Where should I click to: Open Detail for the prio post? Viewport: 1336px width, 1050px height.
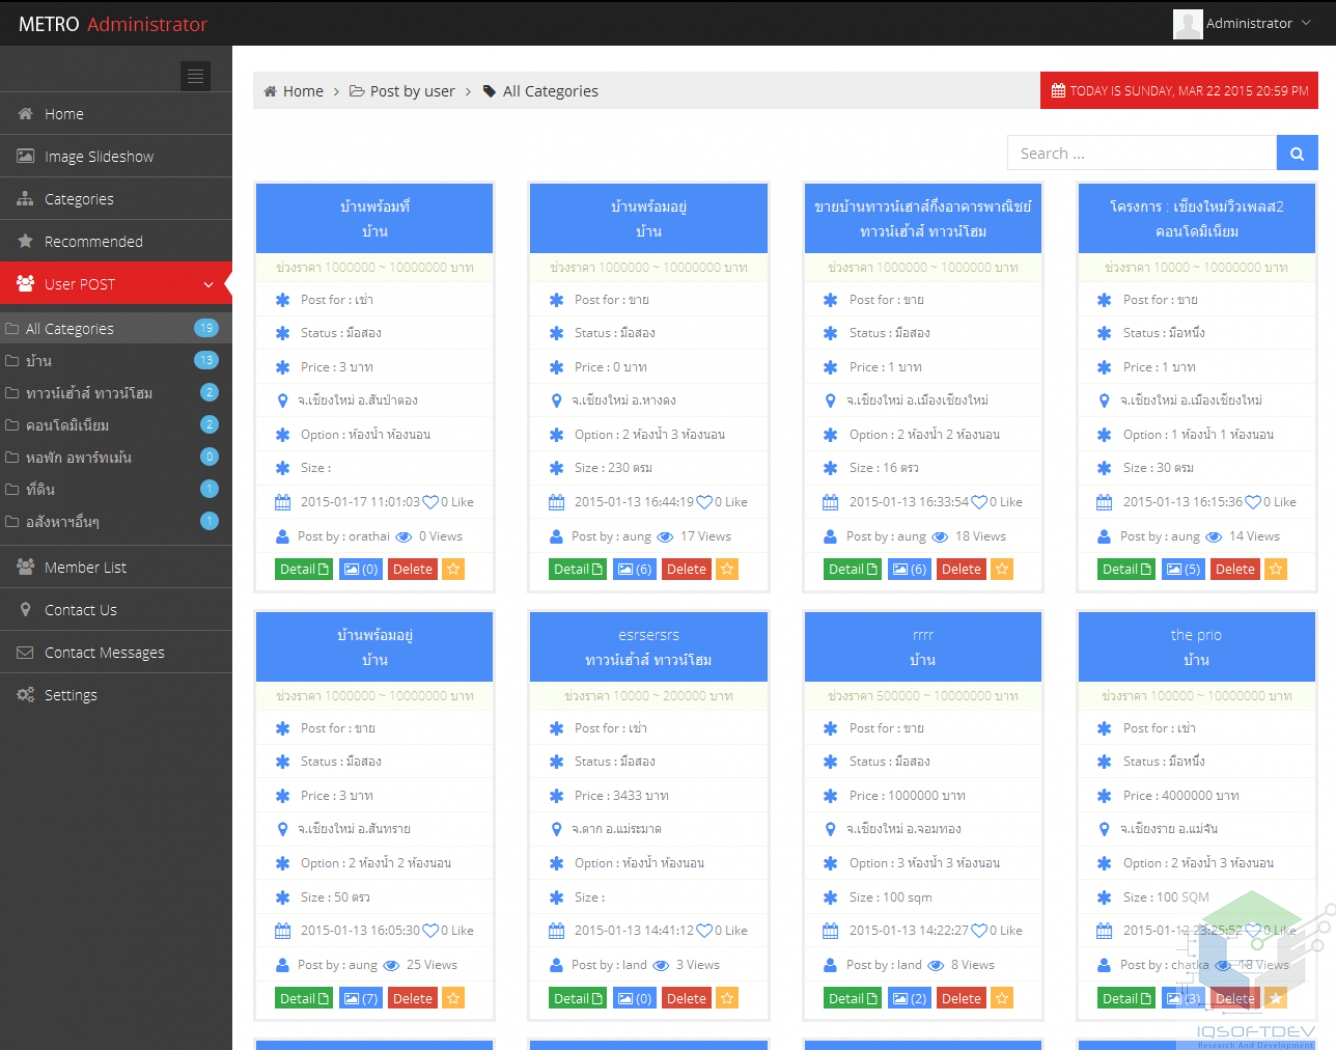pyautogui.click(x=1127, y=998)
